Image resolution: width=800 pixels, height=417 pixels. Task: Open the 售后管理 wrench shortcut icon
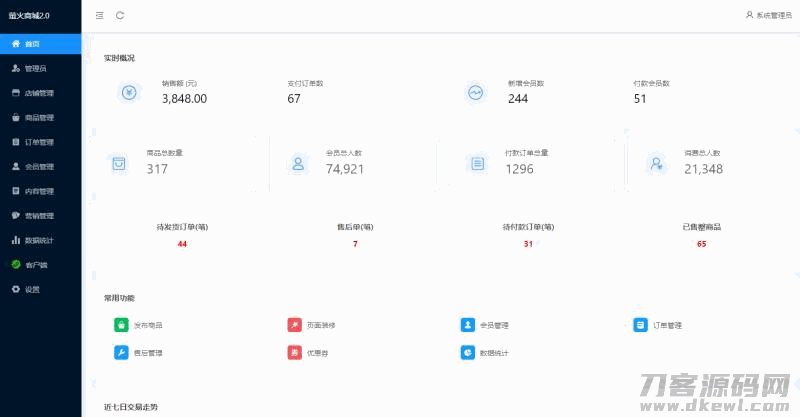(121, 352)
